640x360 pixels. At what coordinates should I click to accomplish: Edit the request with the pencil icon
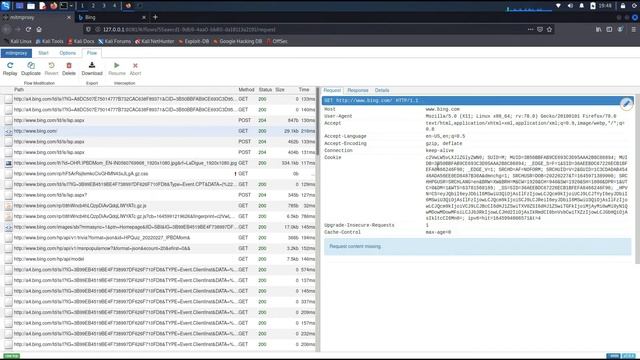[626, 104]
